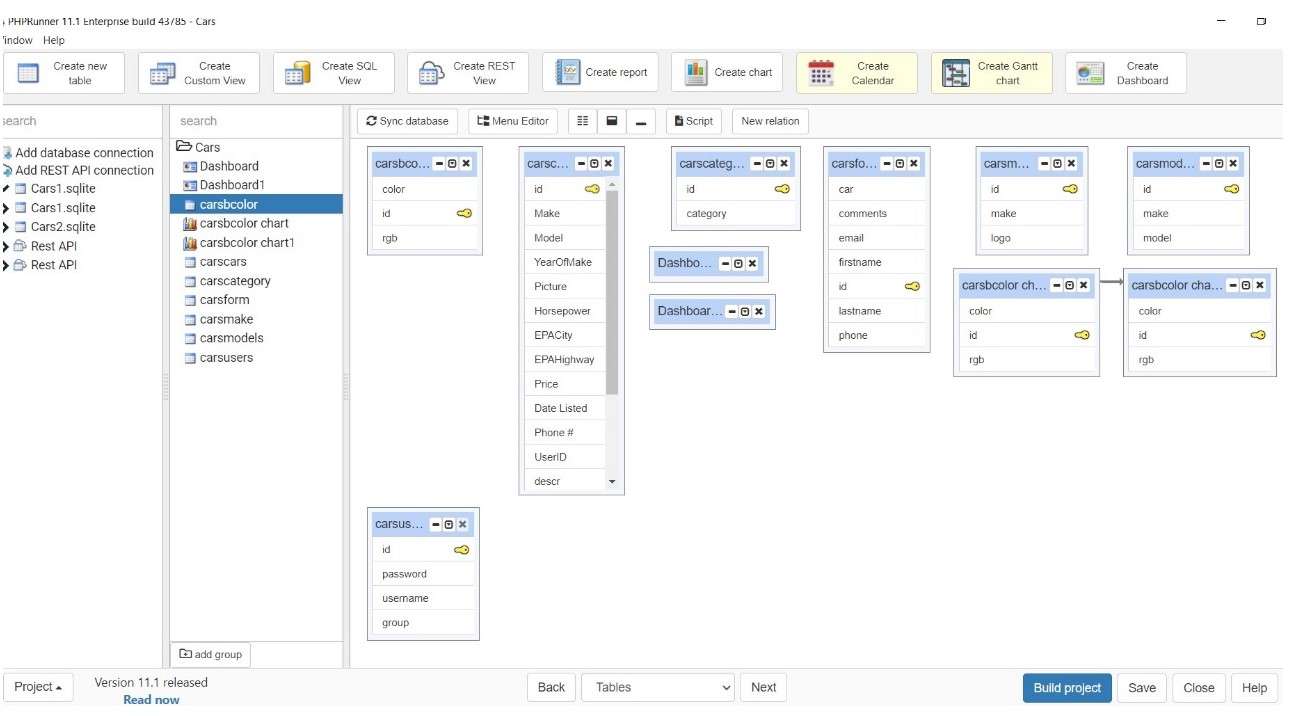
Task: Close the carsusers table box with X
Action: point(462,524)
